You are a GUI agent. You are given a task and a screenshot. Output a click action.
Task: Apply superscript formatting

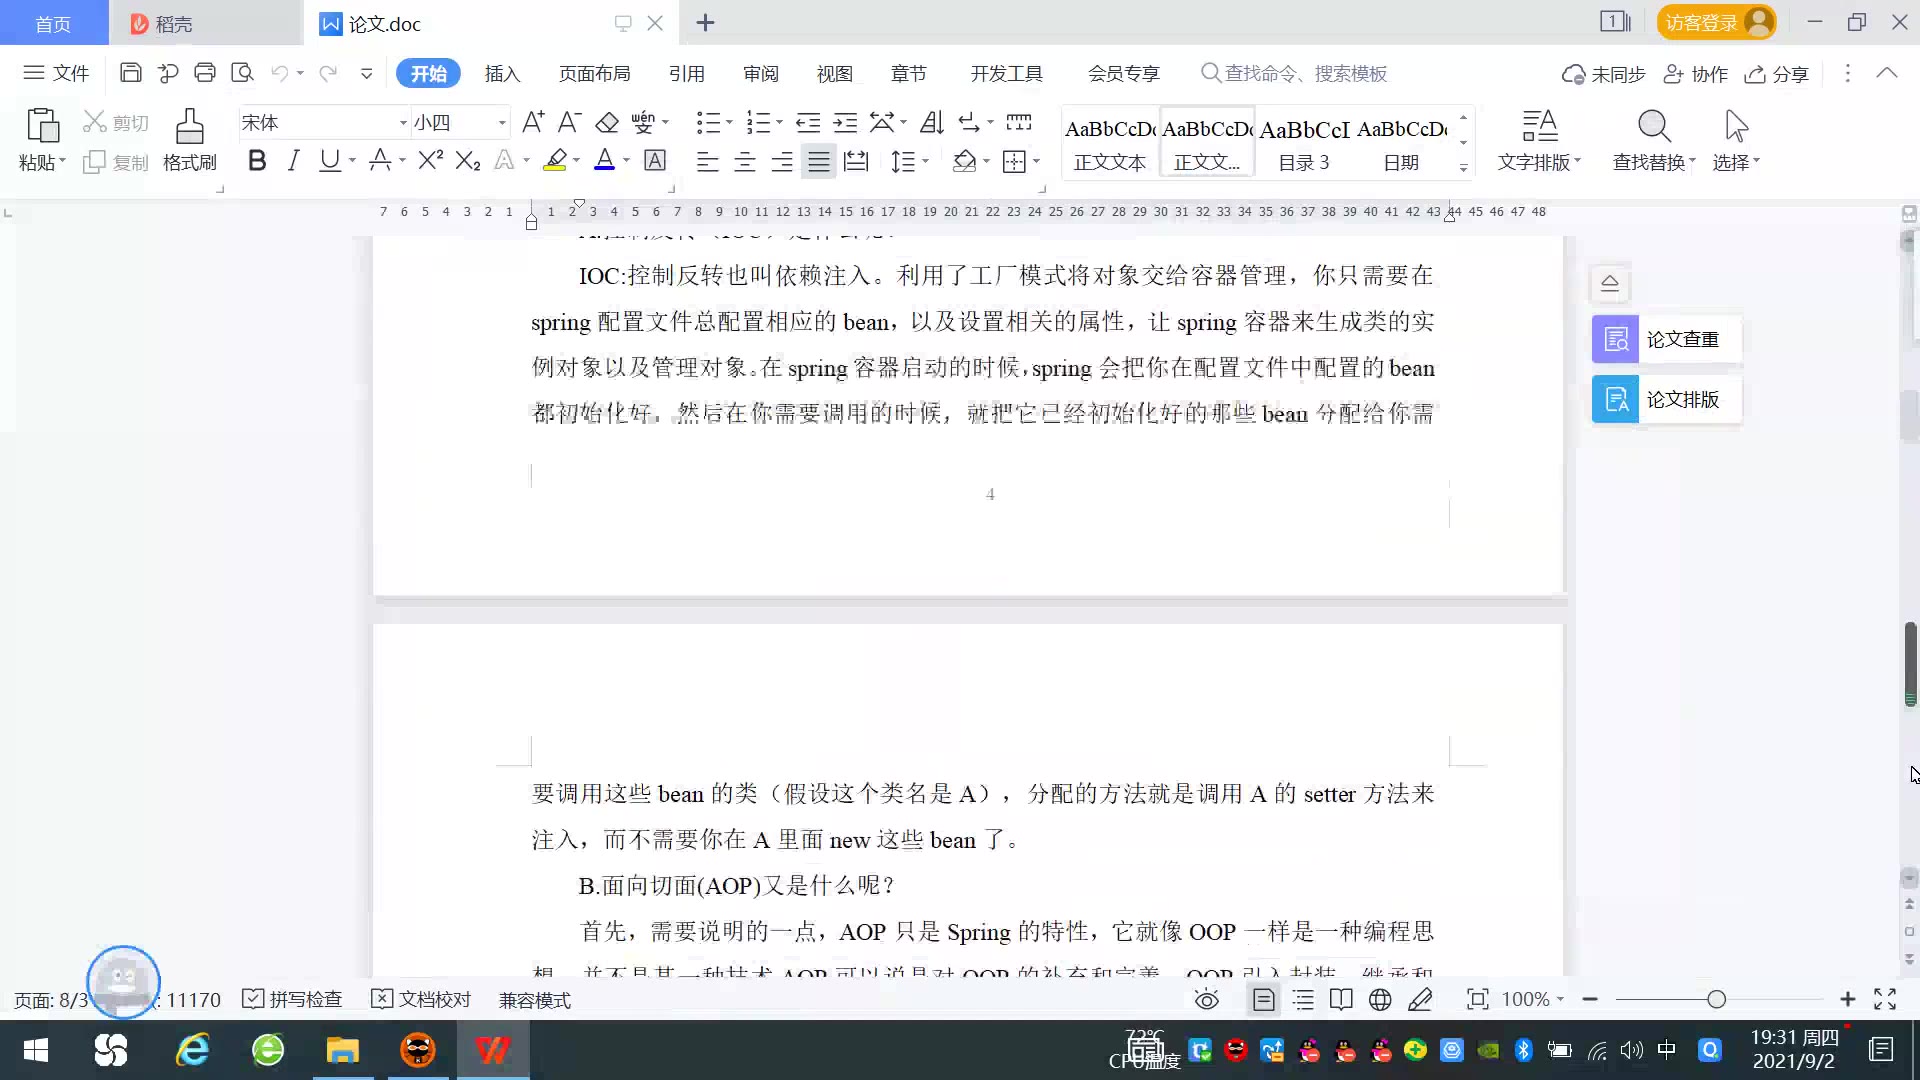tap(430, 160)
